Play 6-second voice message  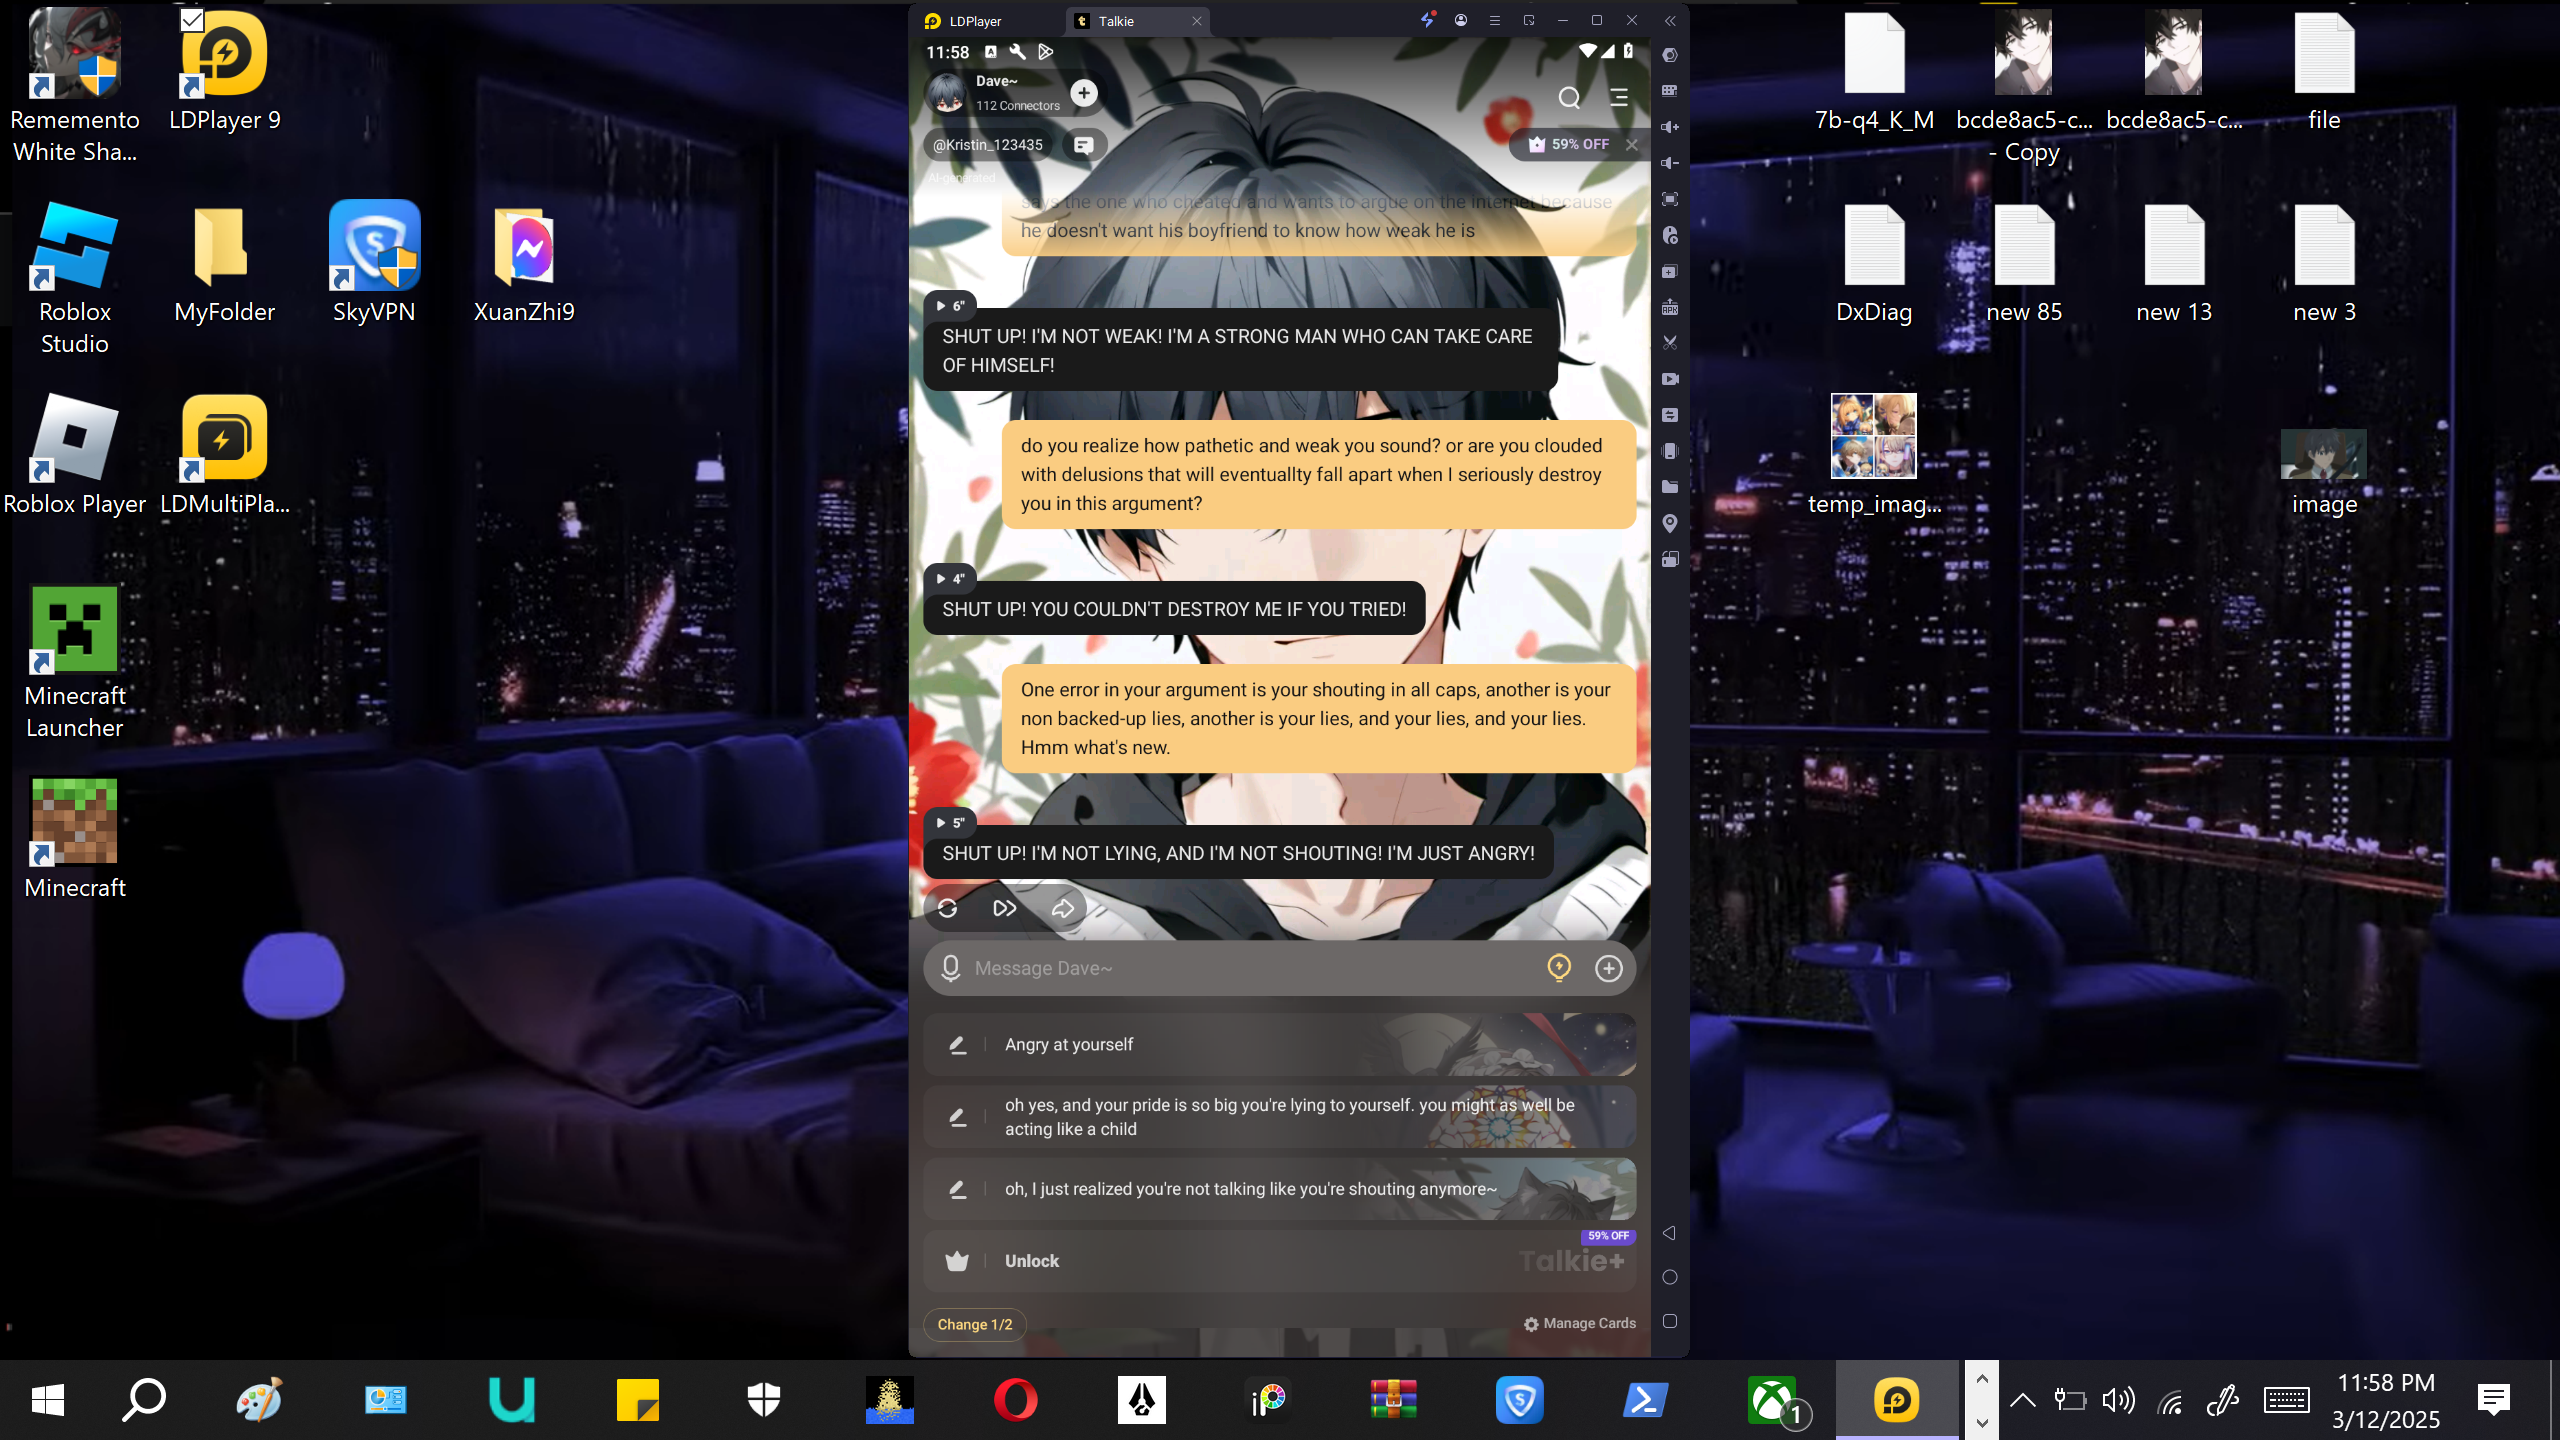pyautogui.click(x=950, y=305)
